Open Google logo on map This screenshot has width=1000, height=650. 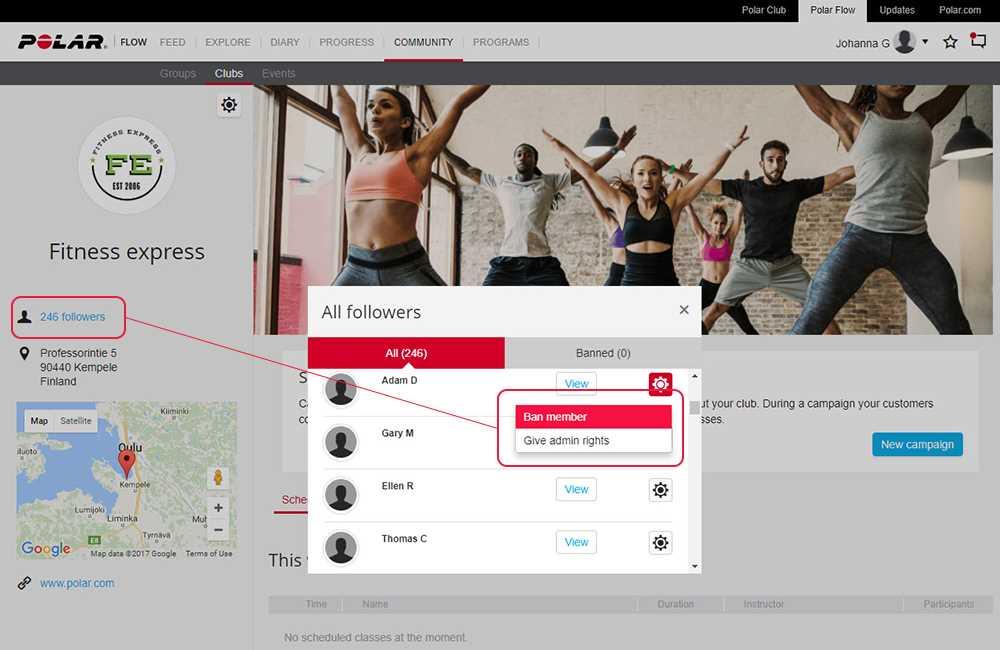[x=45, y=549]
